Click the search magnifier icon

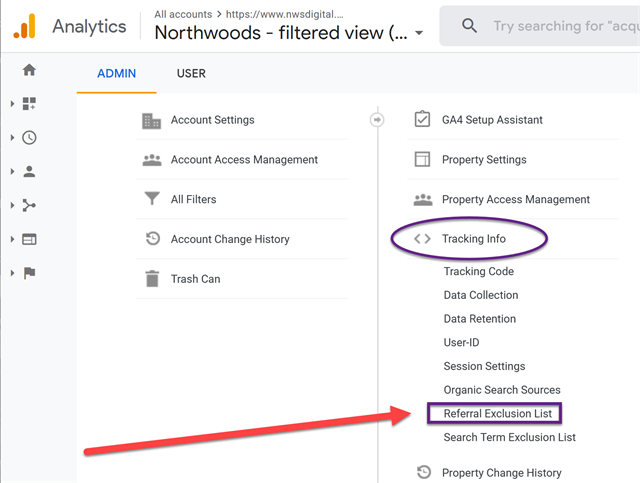tap(469, 26)
